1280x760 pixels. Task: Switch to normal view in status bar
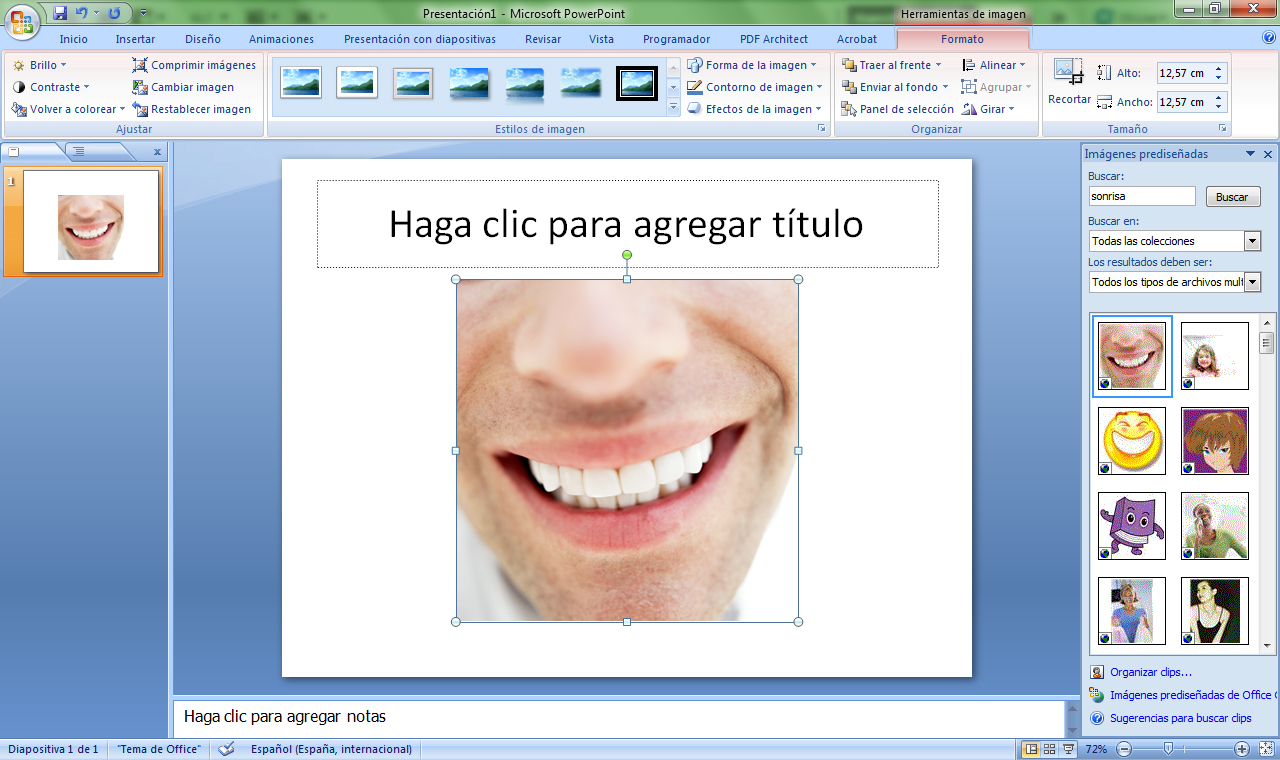[1031, 749]
